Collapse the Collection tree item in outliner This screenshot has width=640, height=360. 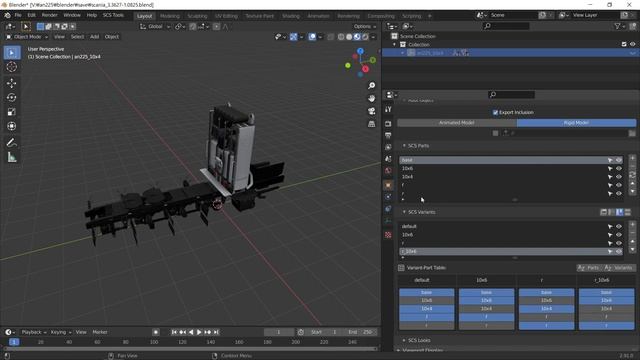pyautogui.click(x=395, y=44)
